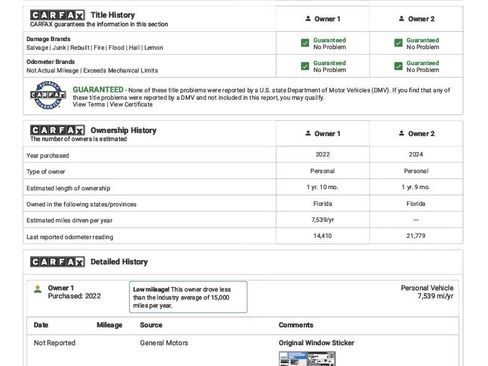Click the Original Window Sticker heading
This screenshot has width=488, height=366.
(x=316, y=343)
